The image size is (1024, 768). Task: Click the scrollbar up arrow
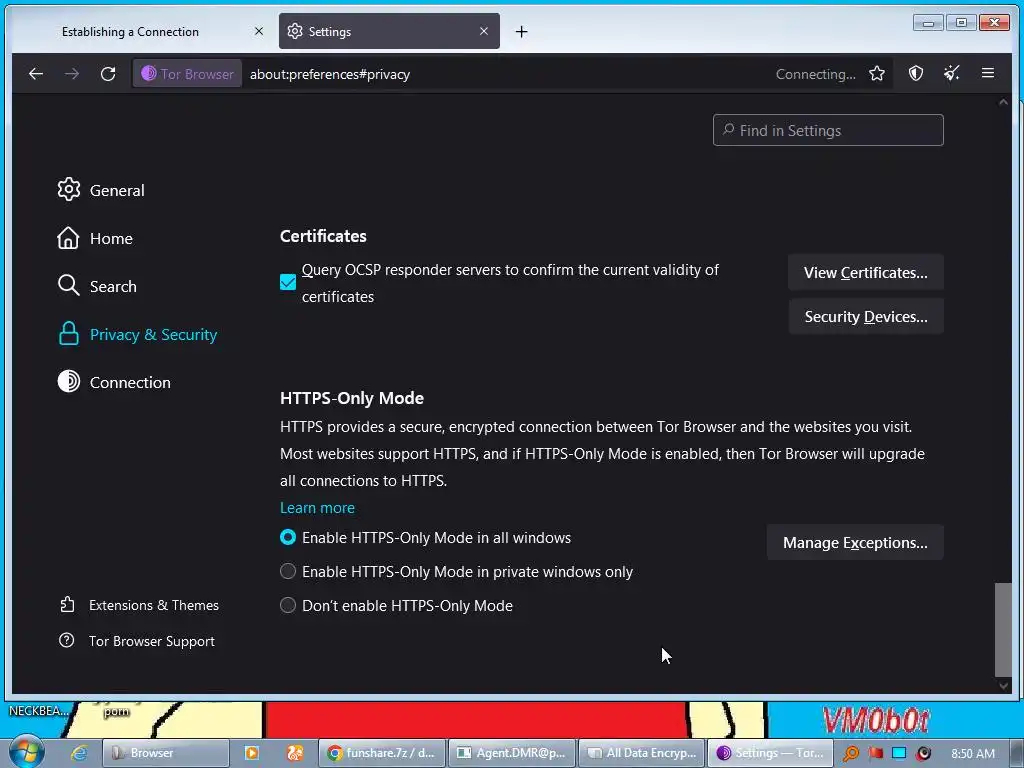pyautogui.click(x=1003, y=103)
